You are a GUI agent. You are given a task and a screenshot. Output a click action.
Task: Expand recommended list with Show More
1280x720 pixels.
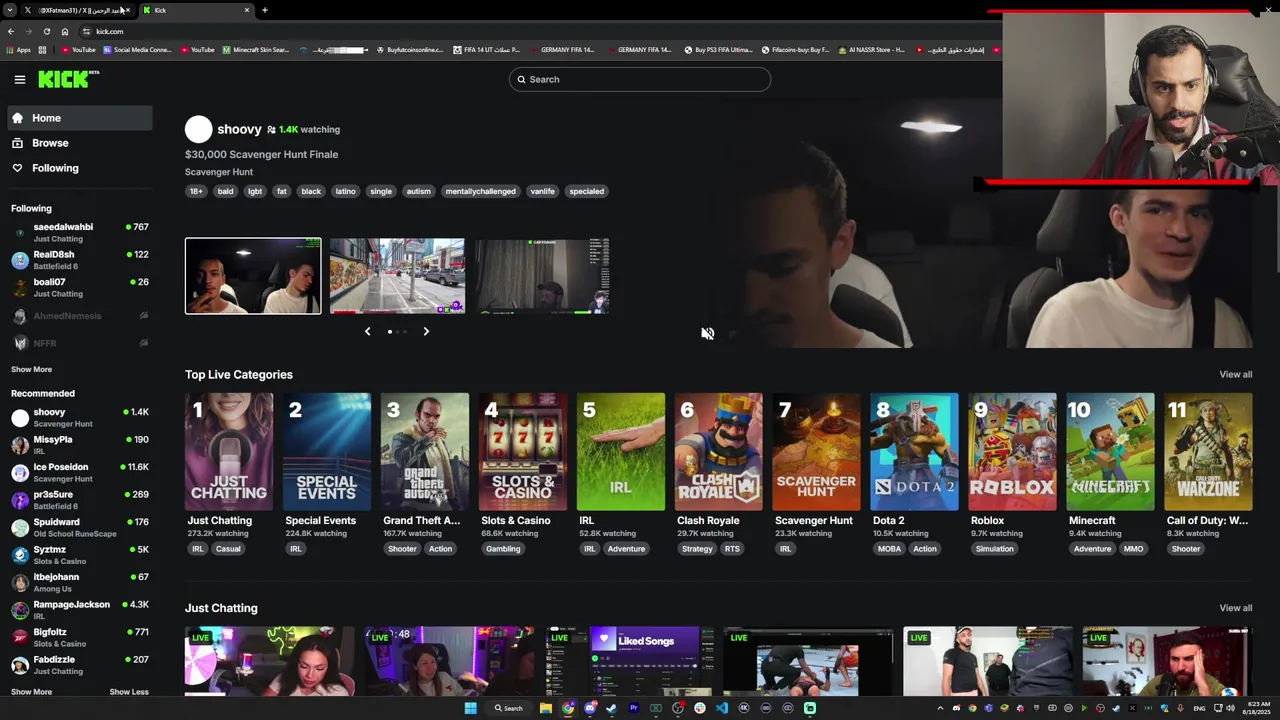point(31,692)
